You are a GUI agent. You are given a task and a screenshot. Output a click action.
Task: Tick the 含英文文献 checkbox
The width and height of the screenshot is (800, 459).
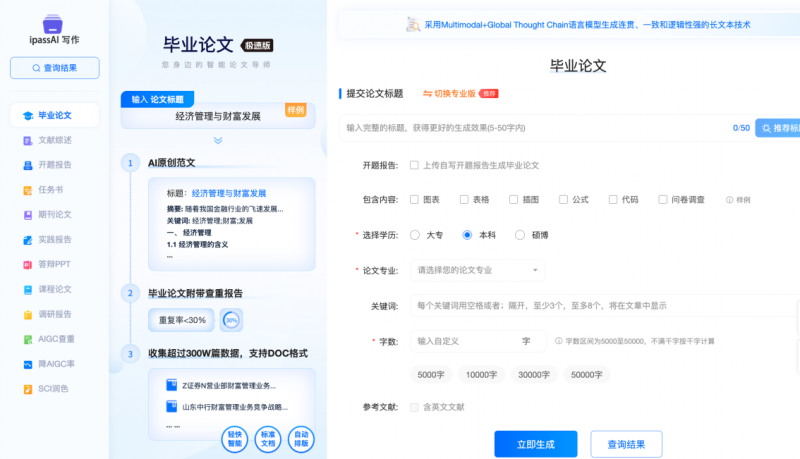(x=414, y=407)
